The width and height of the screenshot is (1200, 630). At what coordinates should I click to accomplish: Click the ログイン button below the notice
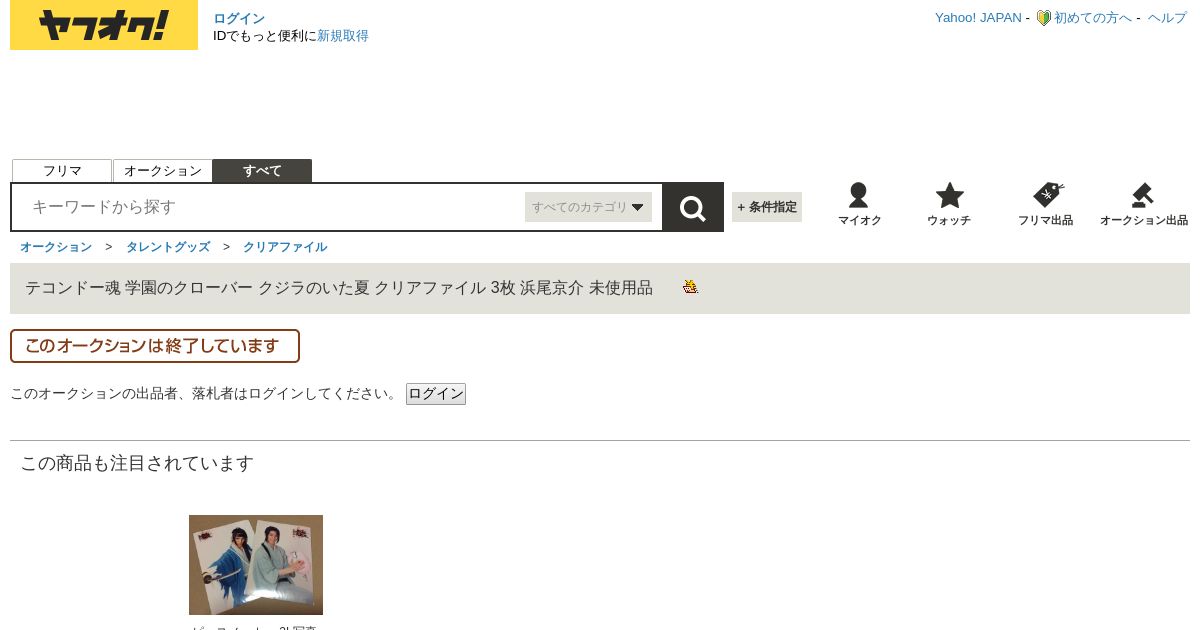436,394
